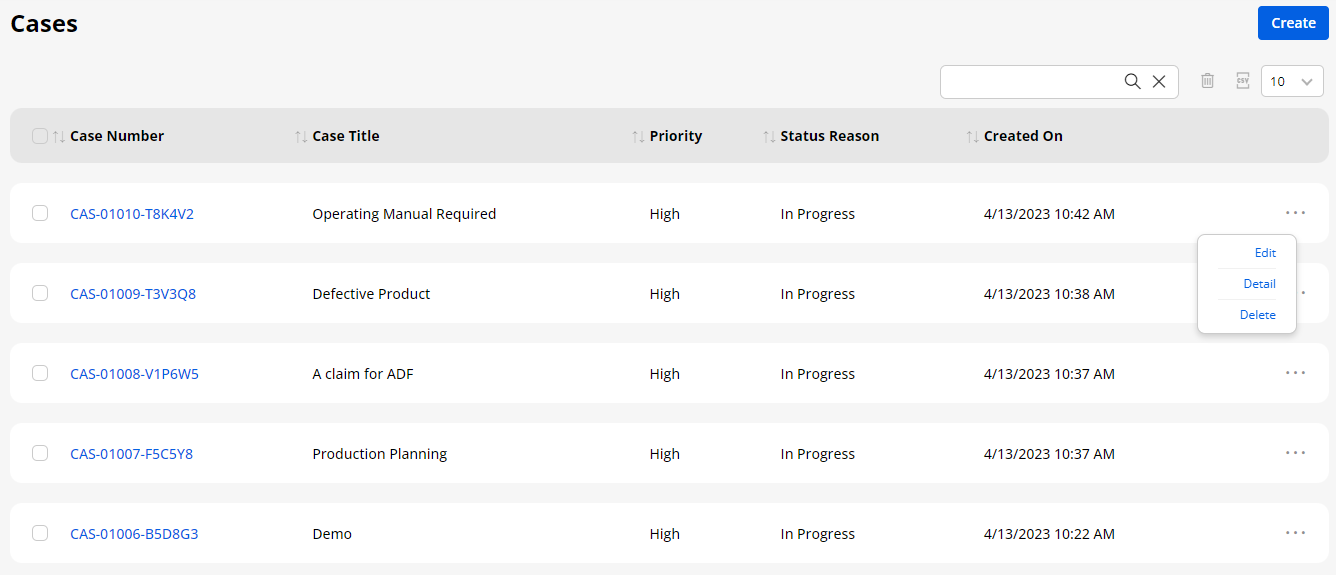Sort by Created On column arrows
1336x575 pixels.
click(x=972, y=136)
